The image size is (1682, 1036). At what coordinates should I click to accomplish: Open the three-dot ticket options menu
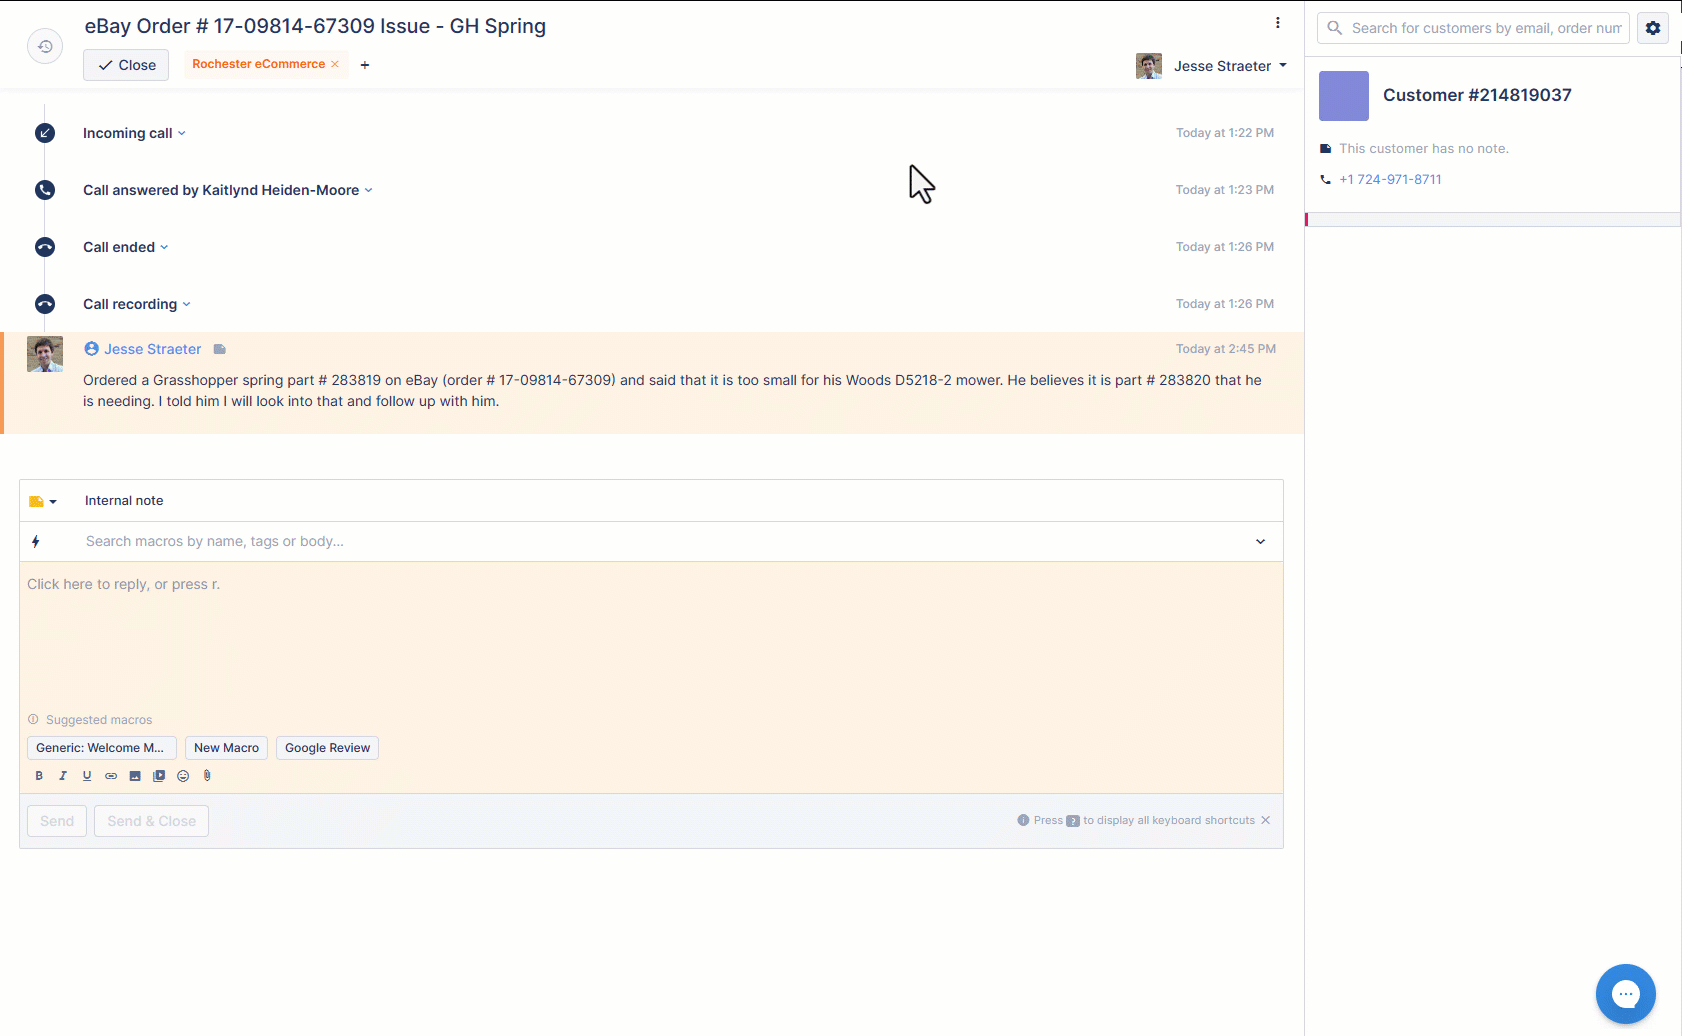1277,23
